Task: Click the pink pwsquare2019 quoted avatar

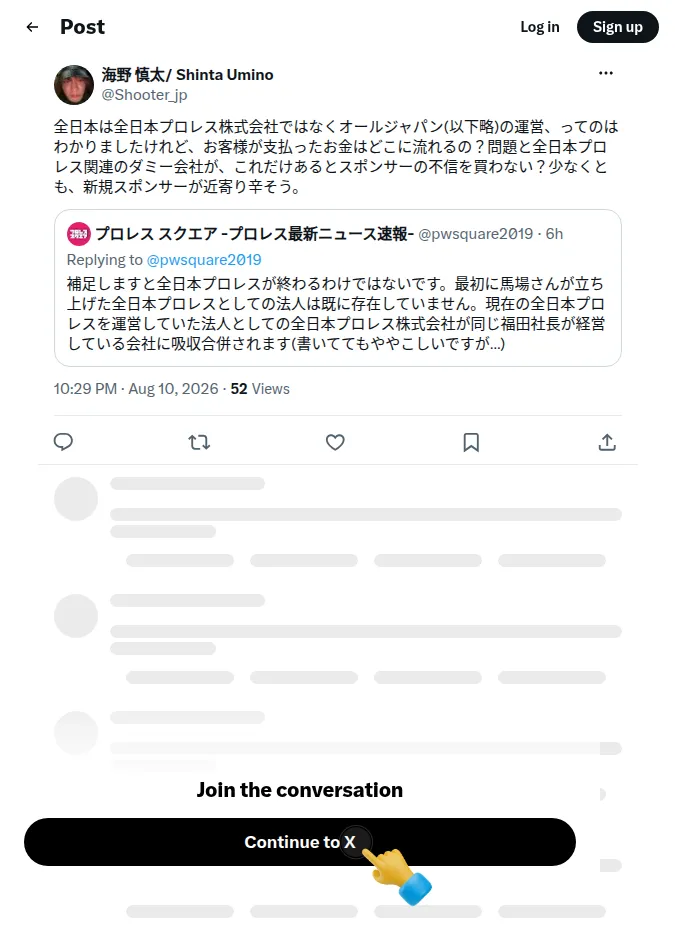Action: [79, 234]
